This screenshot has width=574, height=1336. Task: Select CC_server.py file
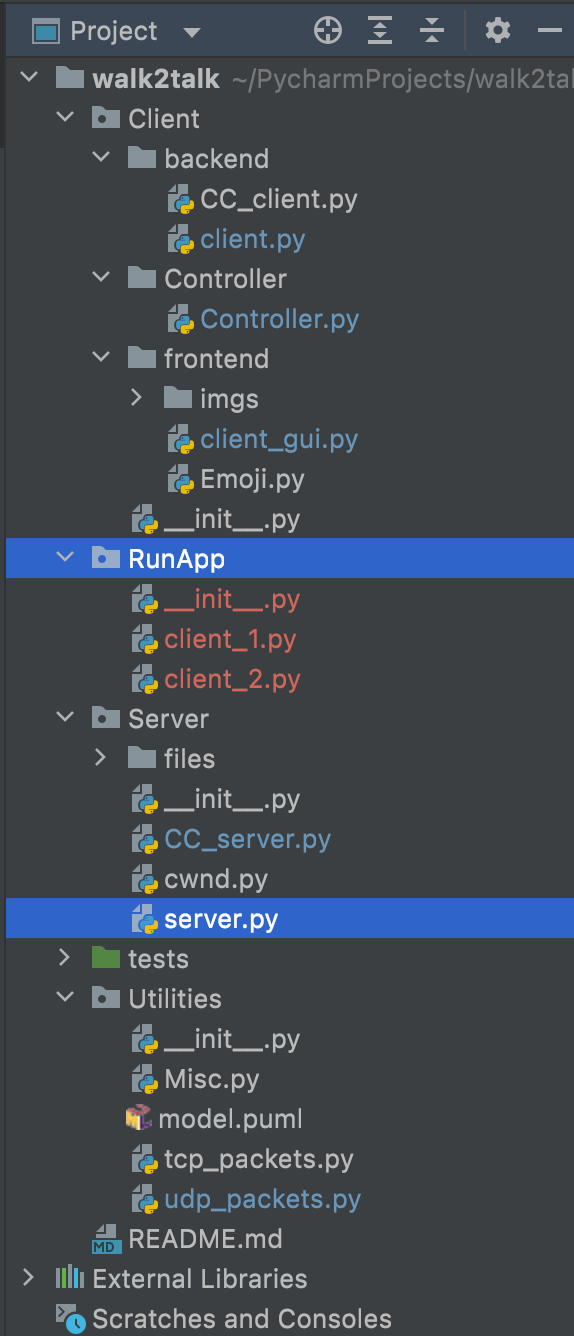coord(248,839)
